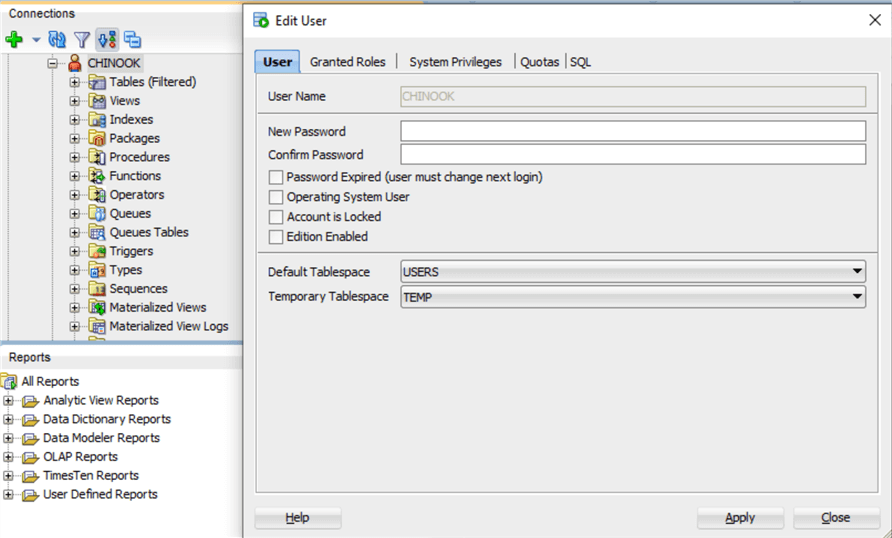
Task: Click the Reports panel title
Action: tap(30, 358)
